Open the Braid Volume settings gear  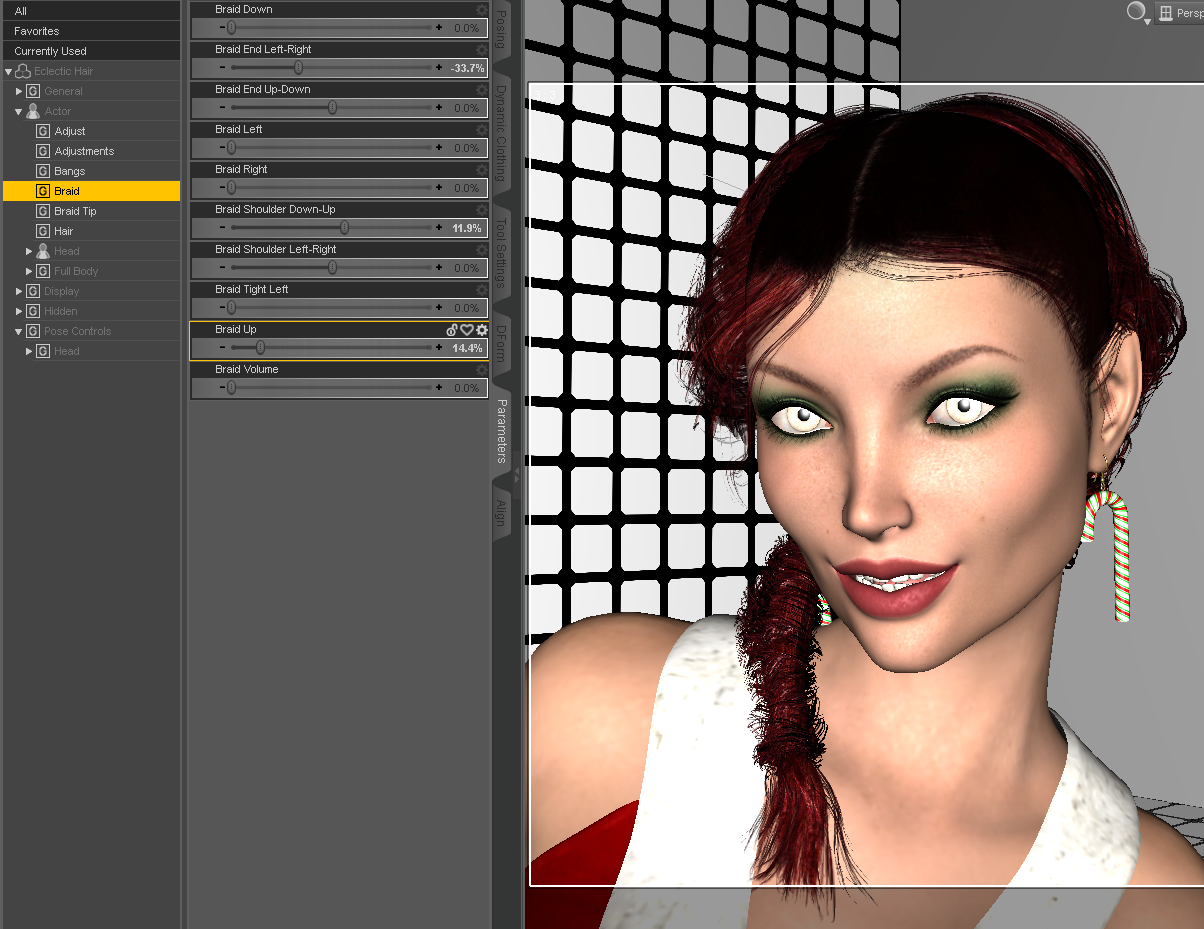click(x=482, y=369)
